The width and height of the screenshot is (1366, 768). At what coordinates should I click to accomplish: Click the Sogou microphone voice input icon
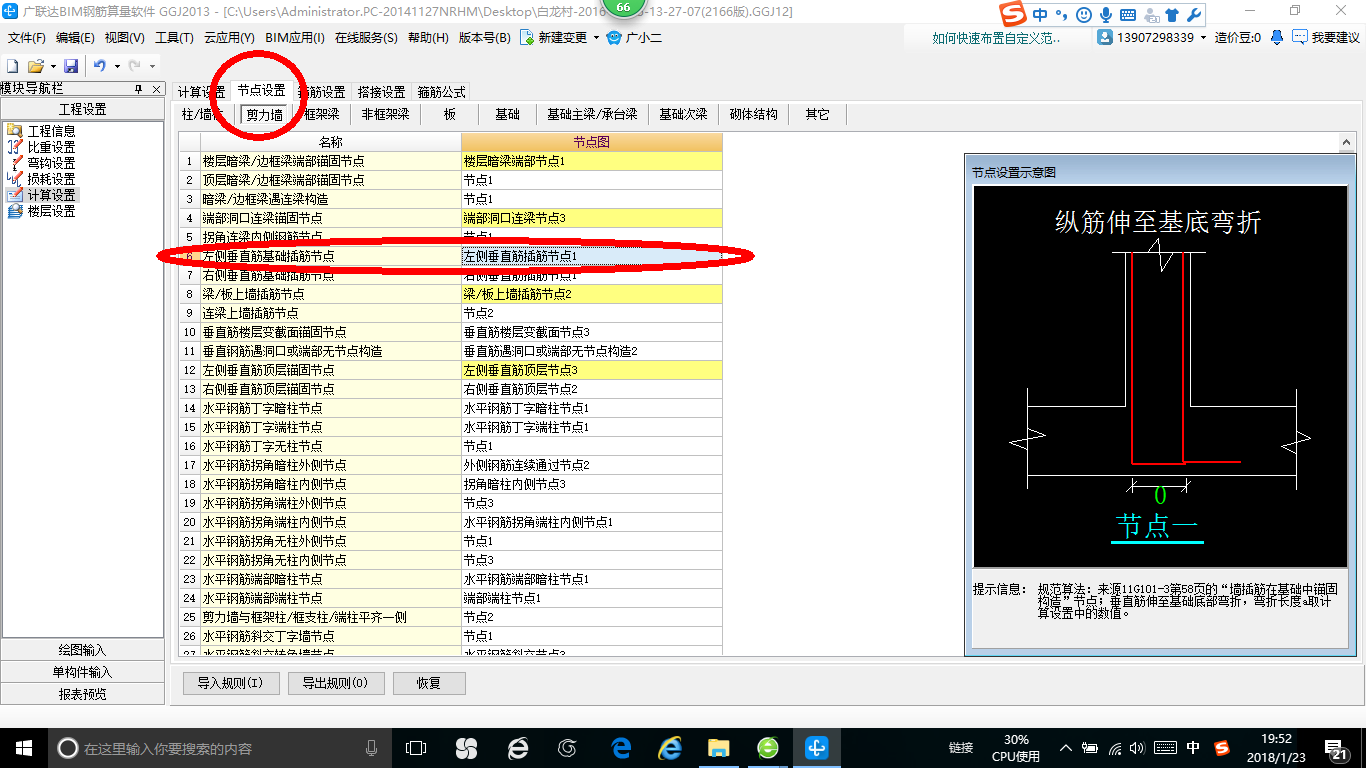(x=1106, y=15)
